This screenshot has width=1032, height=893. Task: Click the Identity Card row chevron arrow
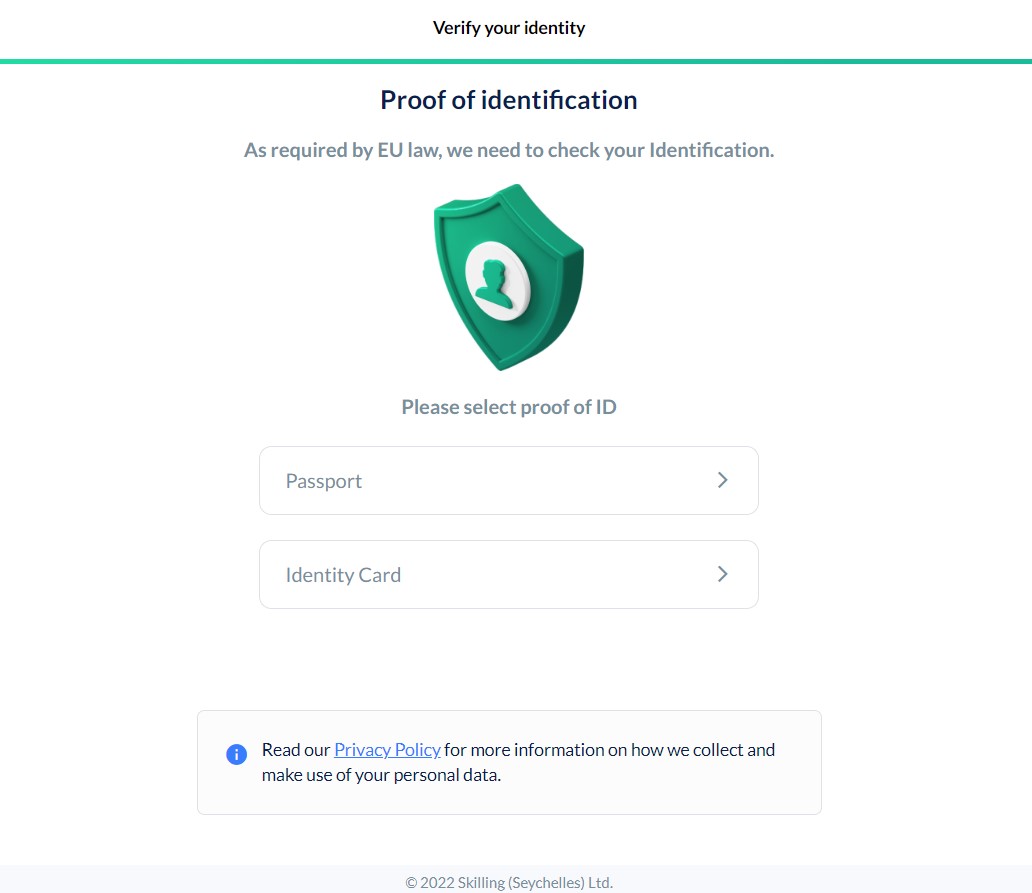point(722,574)
